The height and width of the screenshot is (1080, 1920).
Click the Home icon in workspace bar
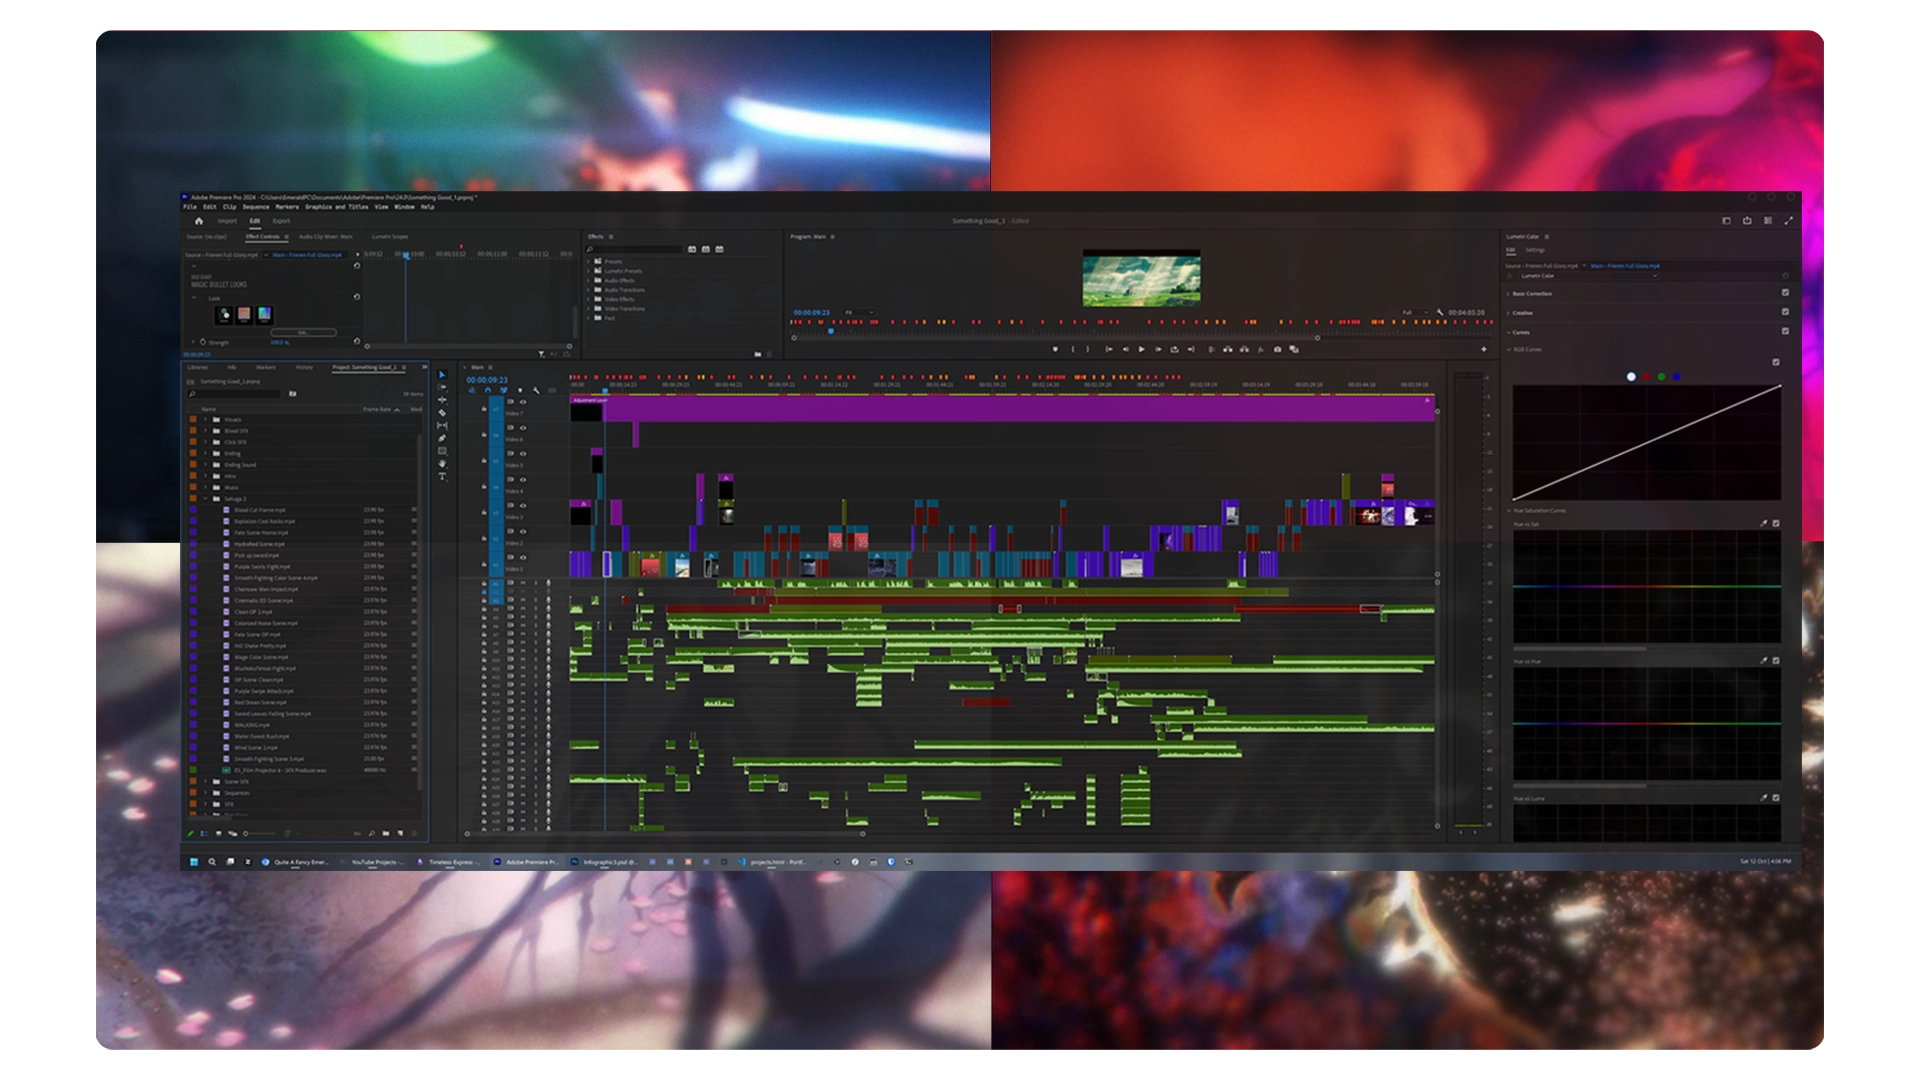(x=198, y=221)
